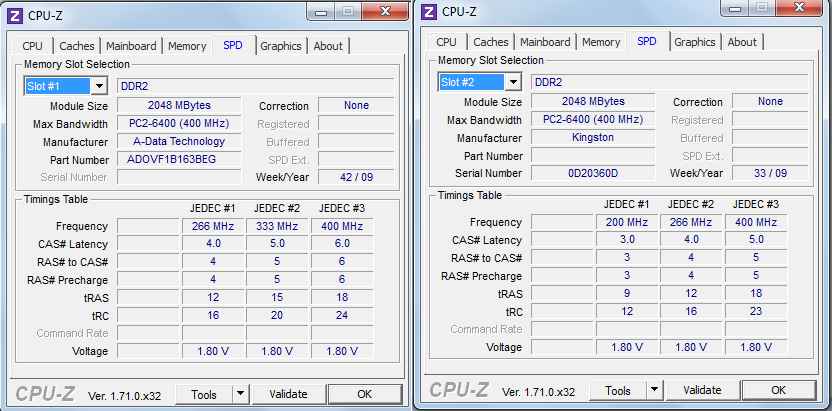Click the 200 MHz frequency cell

pos(627,222)
